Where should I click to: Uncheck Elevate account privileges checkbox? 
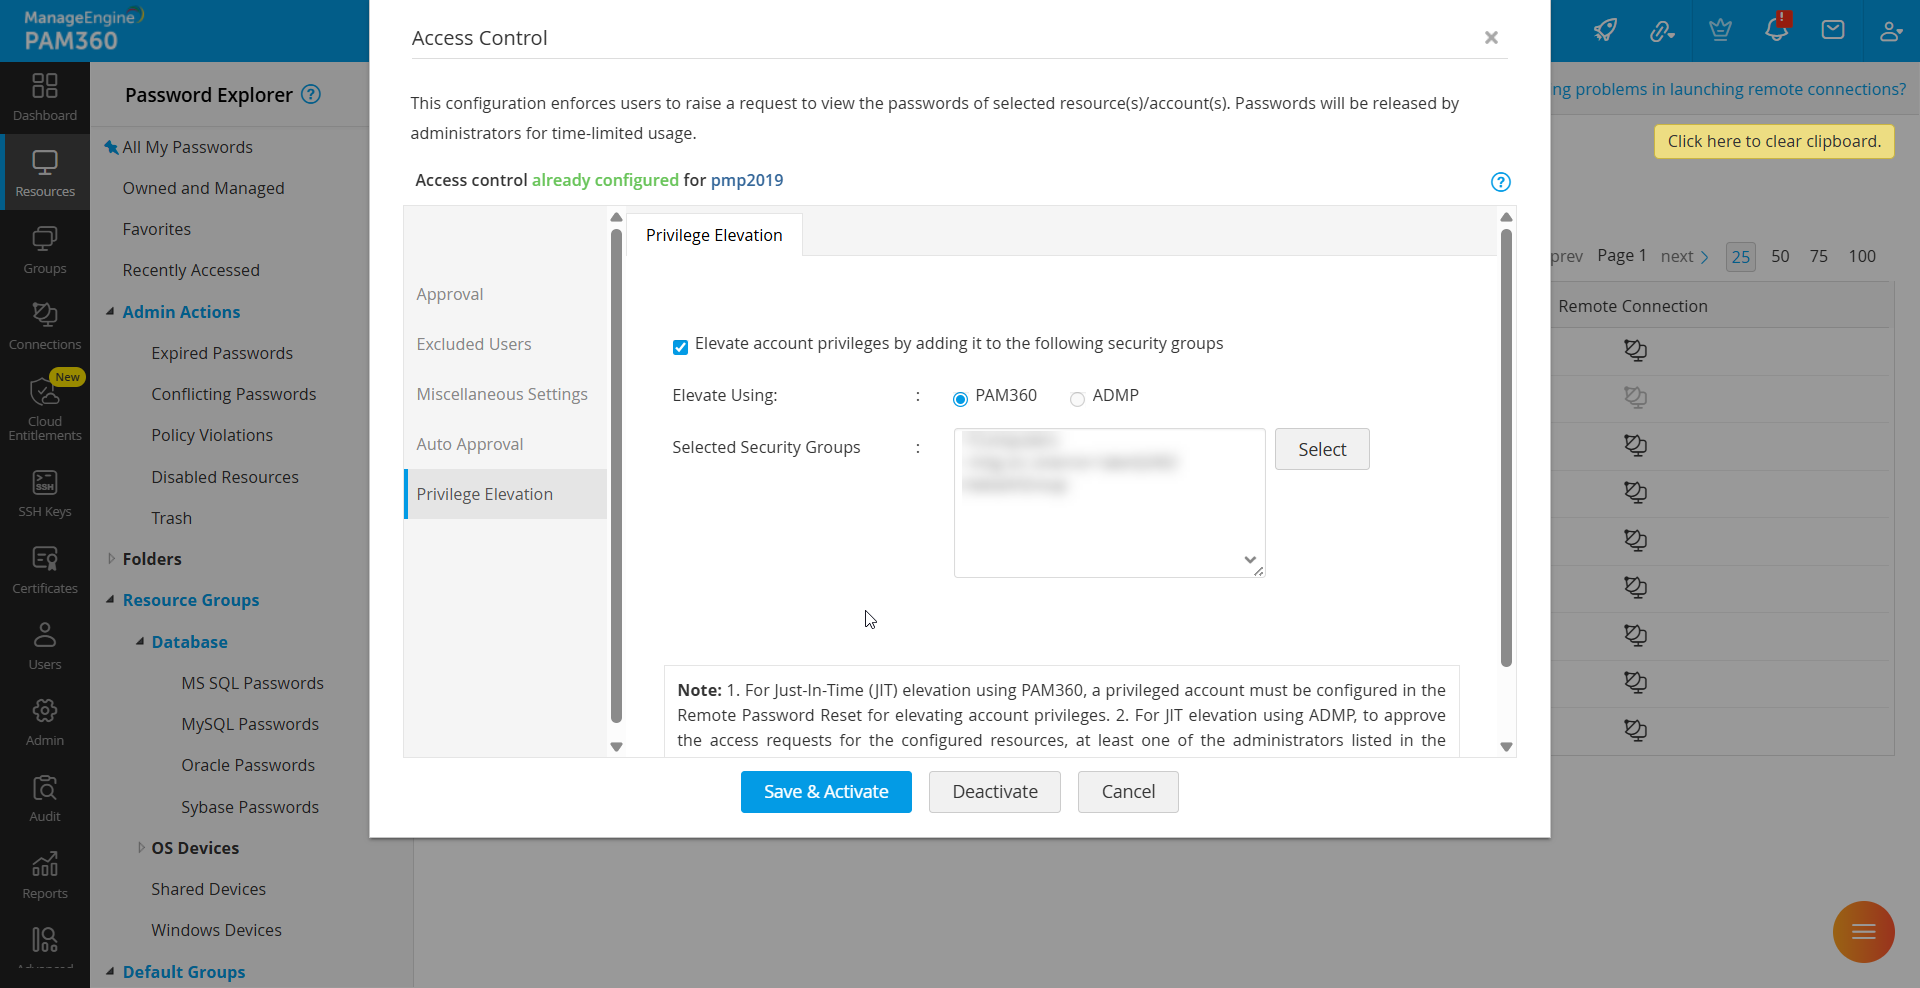[x=680, y=347]
